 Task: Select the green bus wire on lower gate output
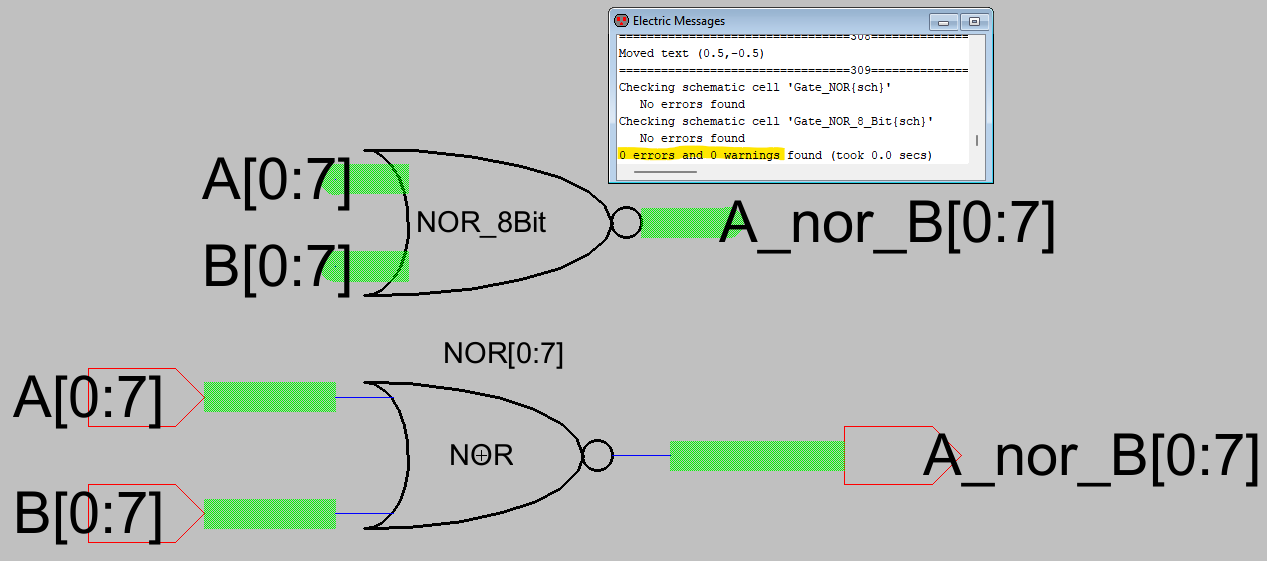(756, 456)
